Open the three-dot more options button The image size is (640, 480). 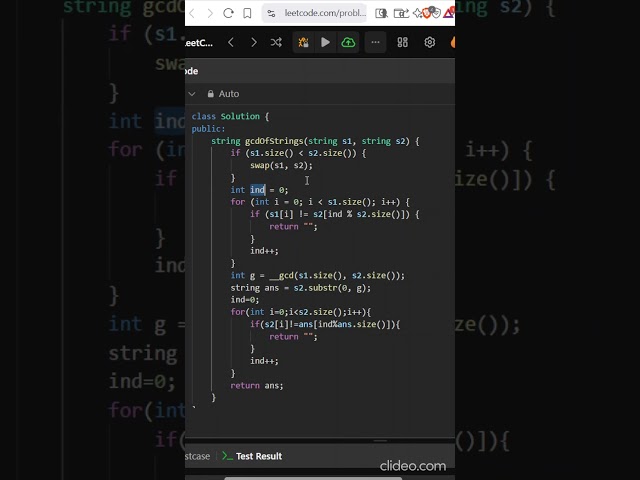(x=376, y=42)
